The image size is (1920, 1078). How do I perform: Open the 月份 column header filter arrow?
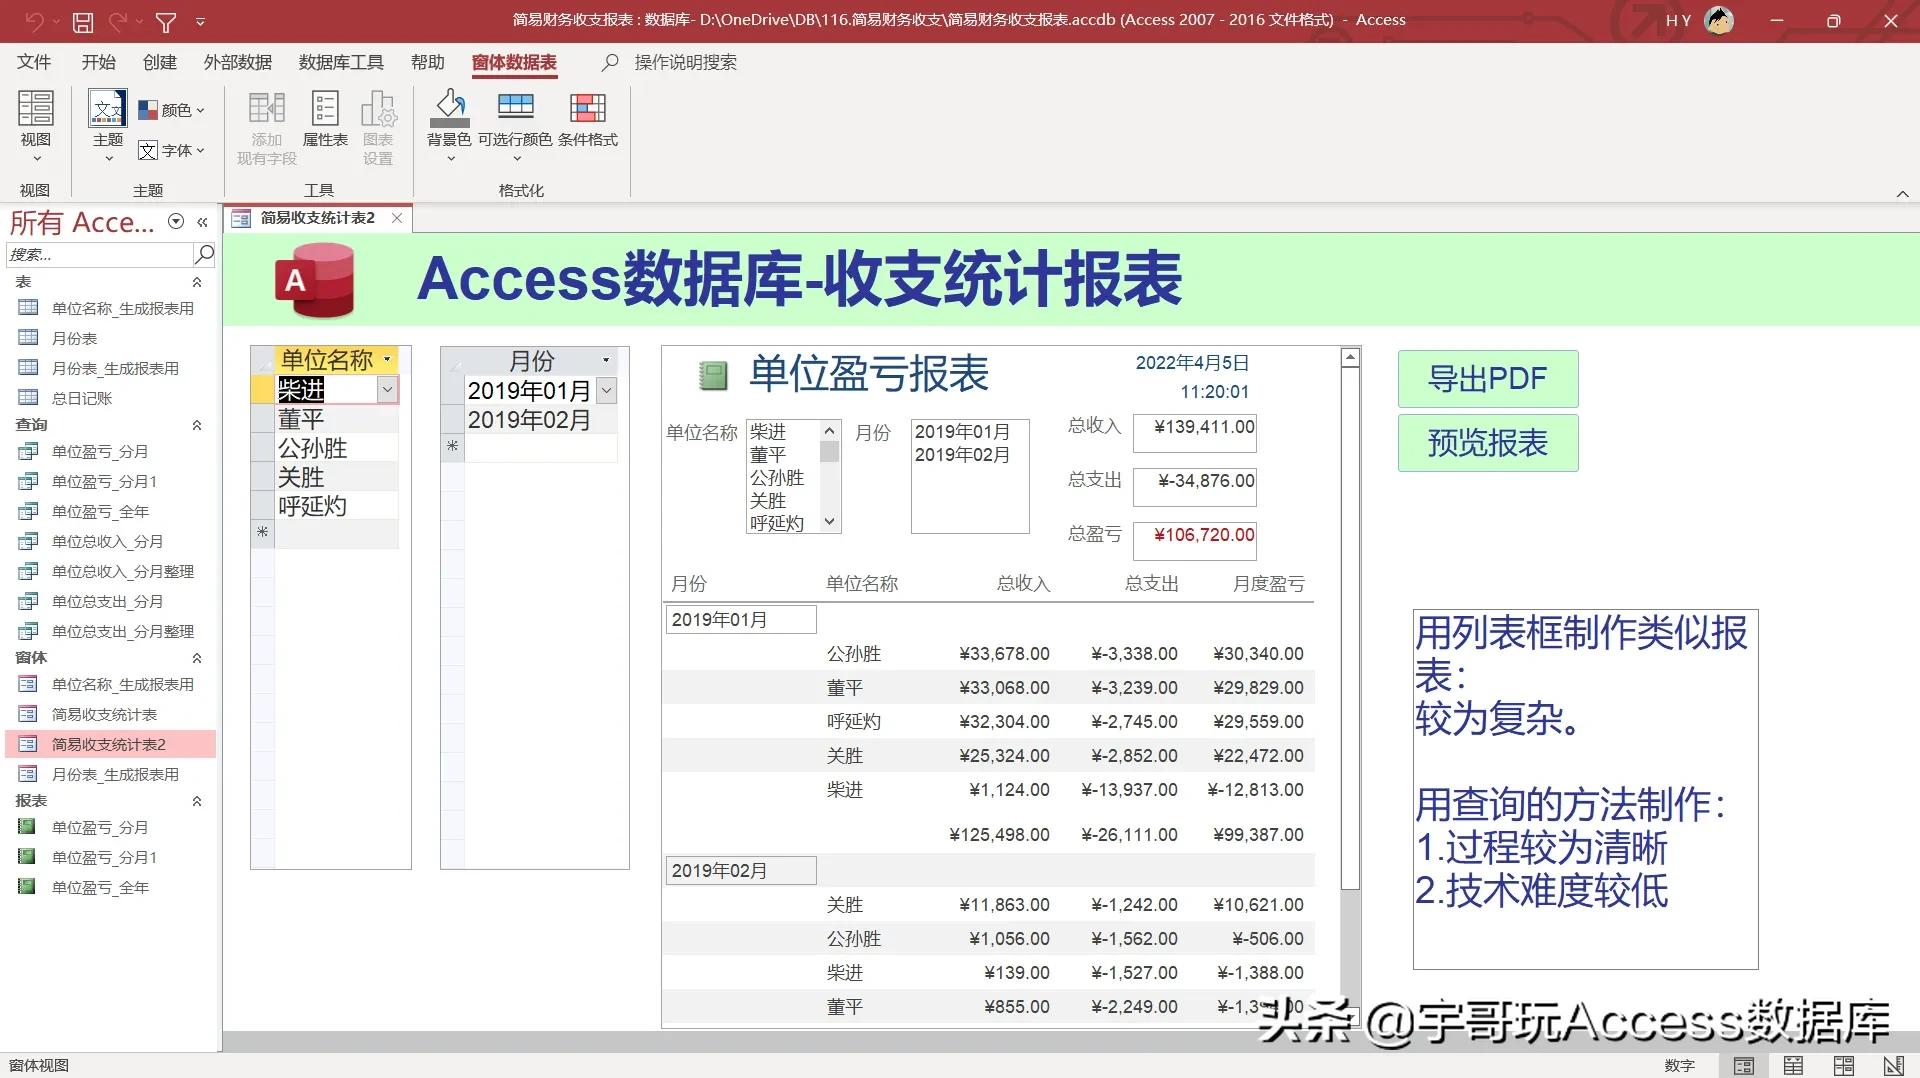606,360
